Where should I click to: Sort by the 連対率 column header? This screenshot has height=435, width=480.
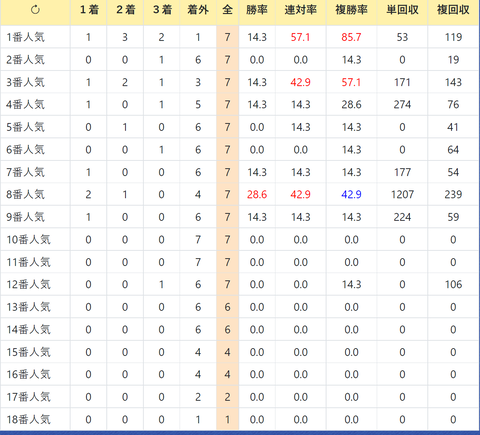300,10
